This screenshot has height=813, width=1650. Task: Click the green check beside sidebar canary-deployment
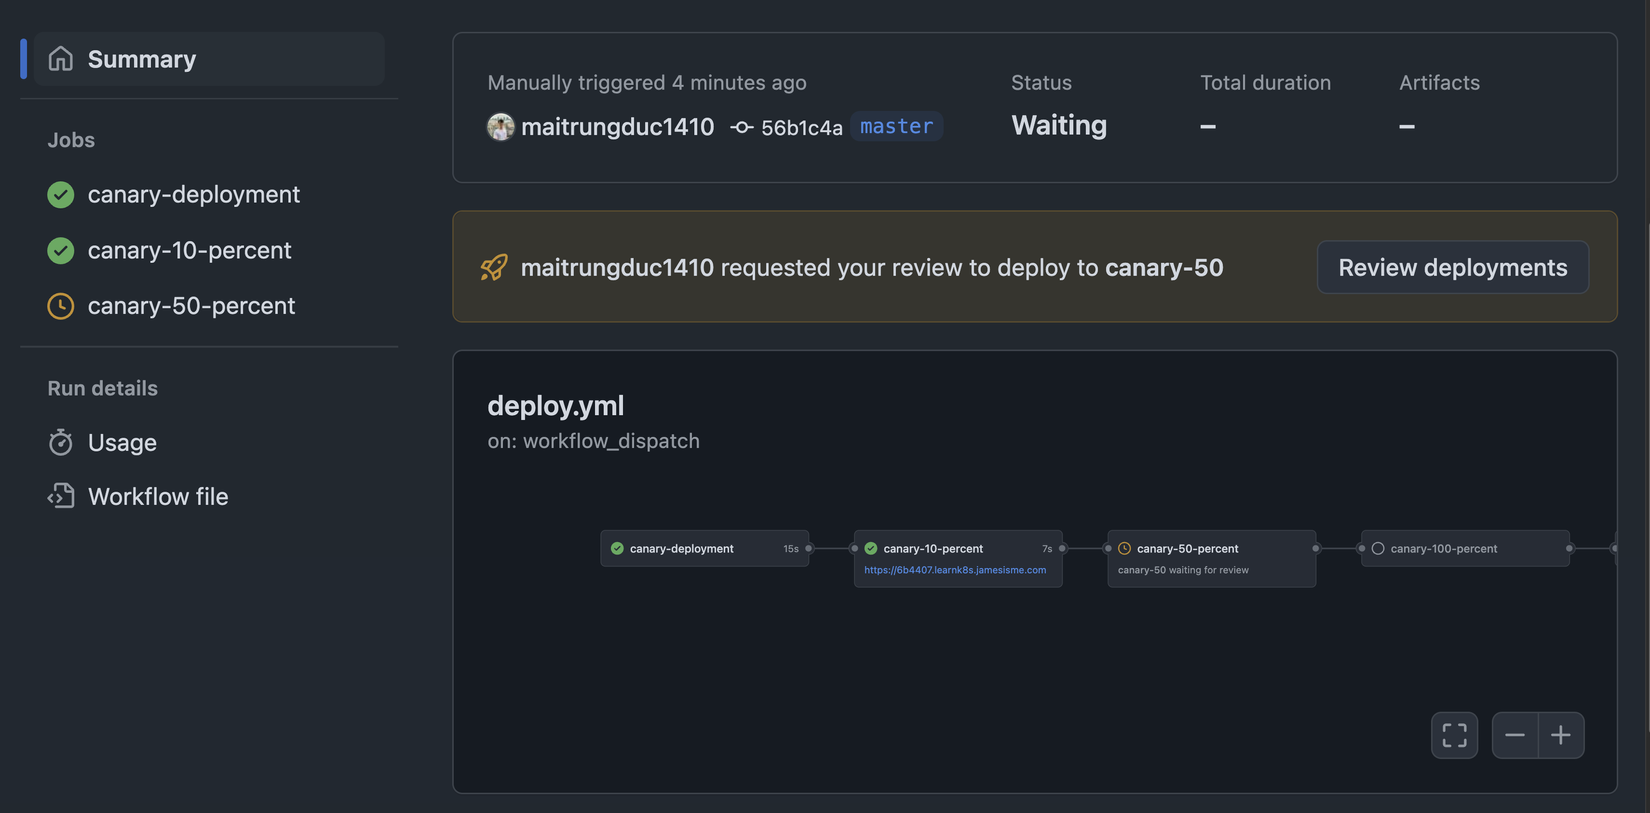pyautogui.click(x=61, y=194)
